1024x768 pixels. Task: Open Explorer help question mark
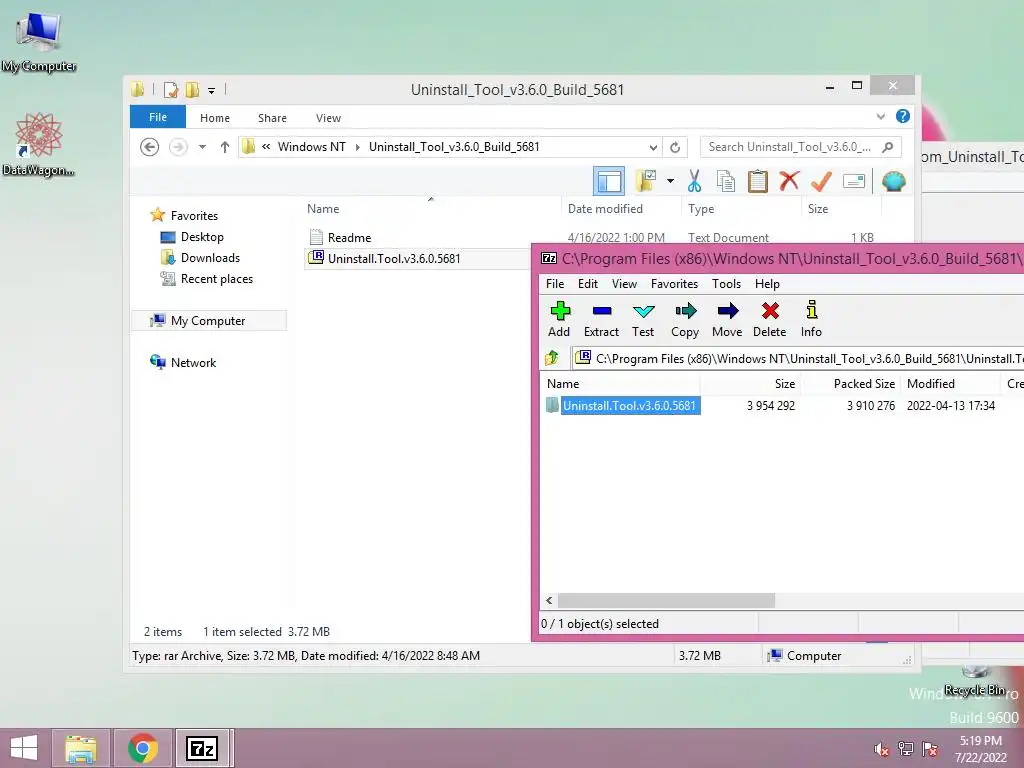point(903,116)
